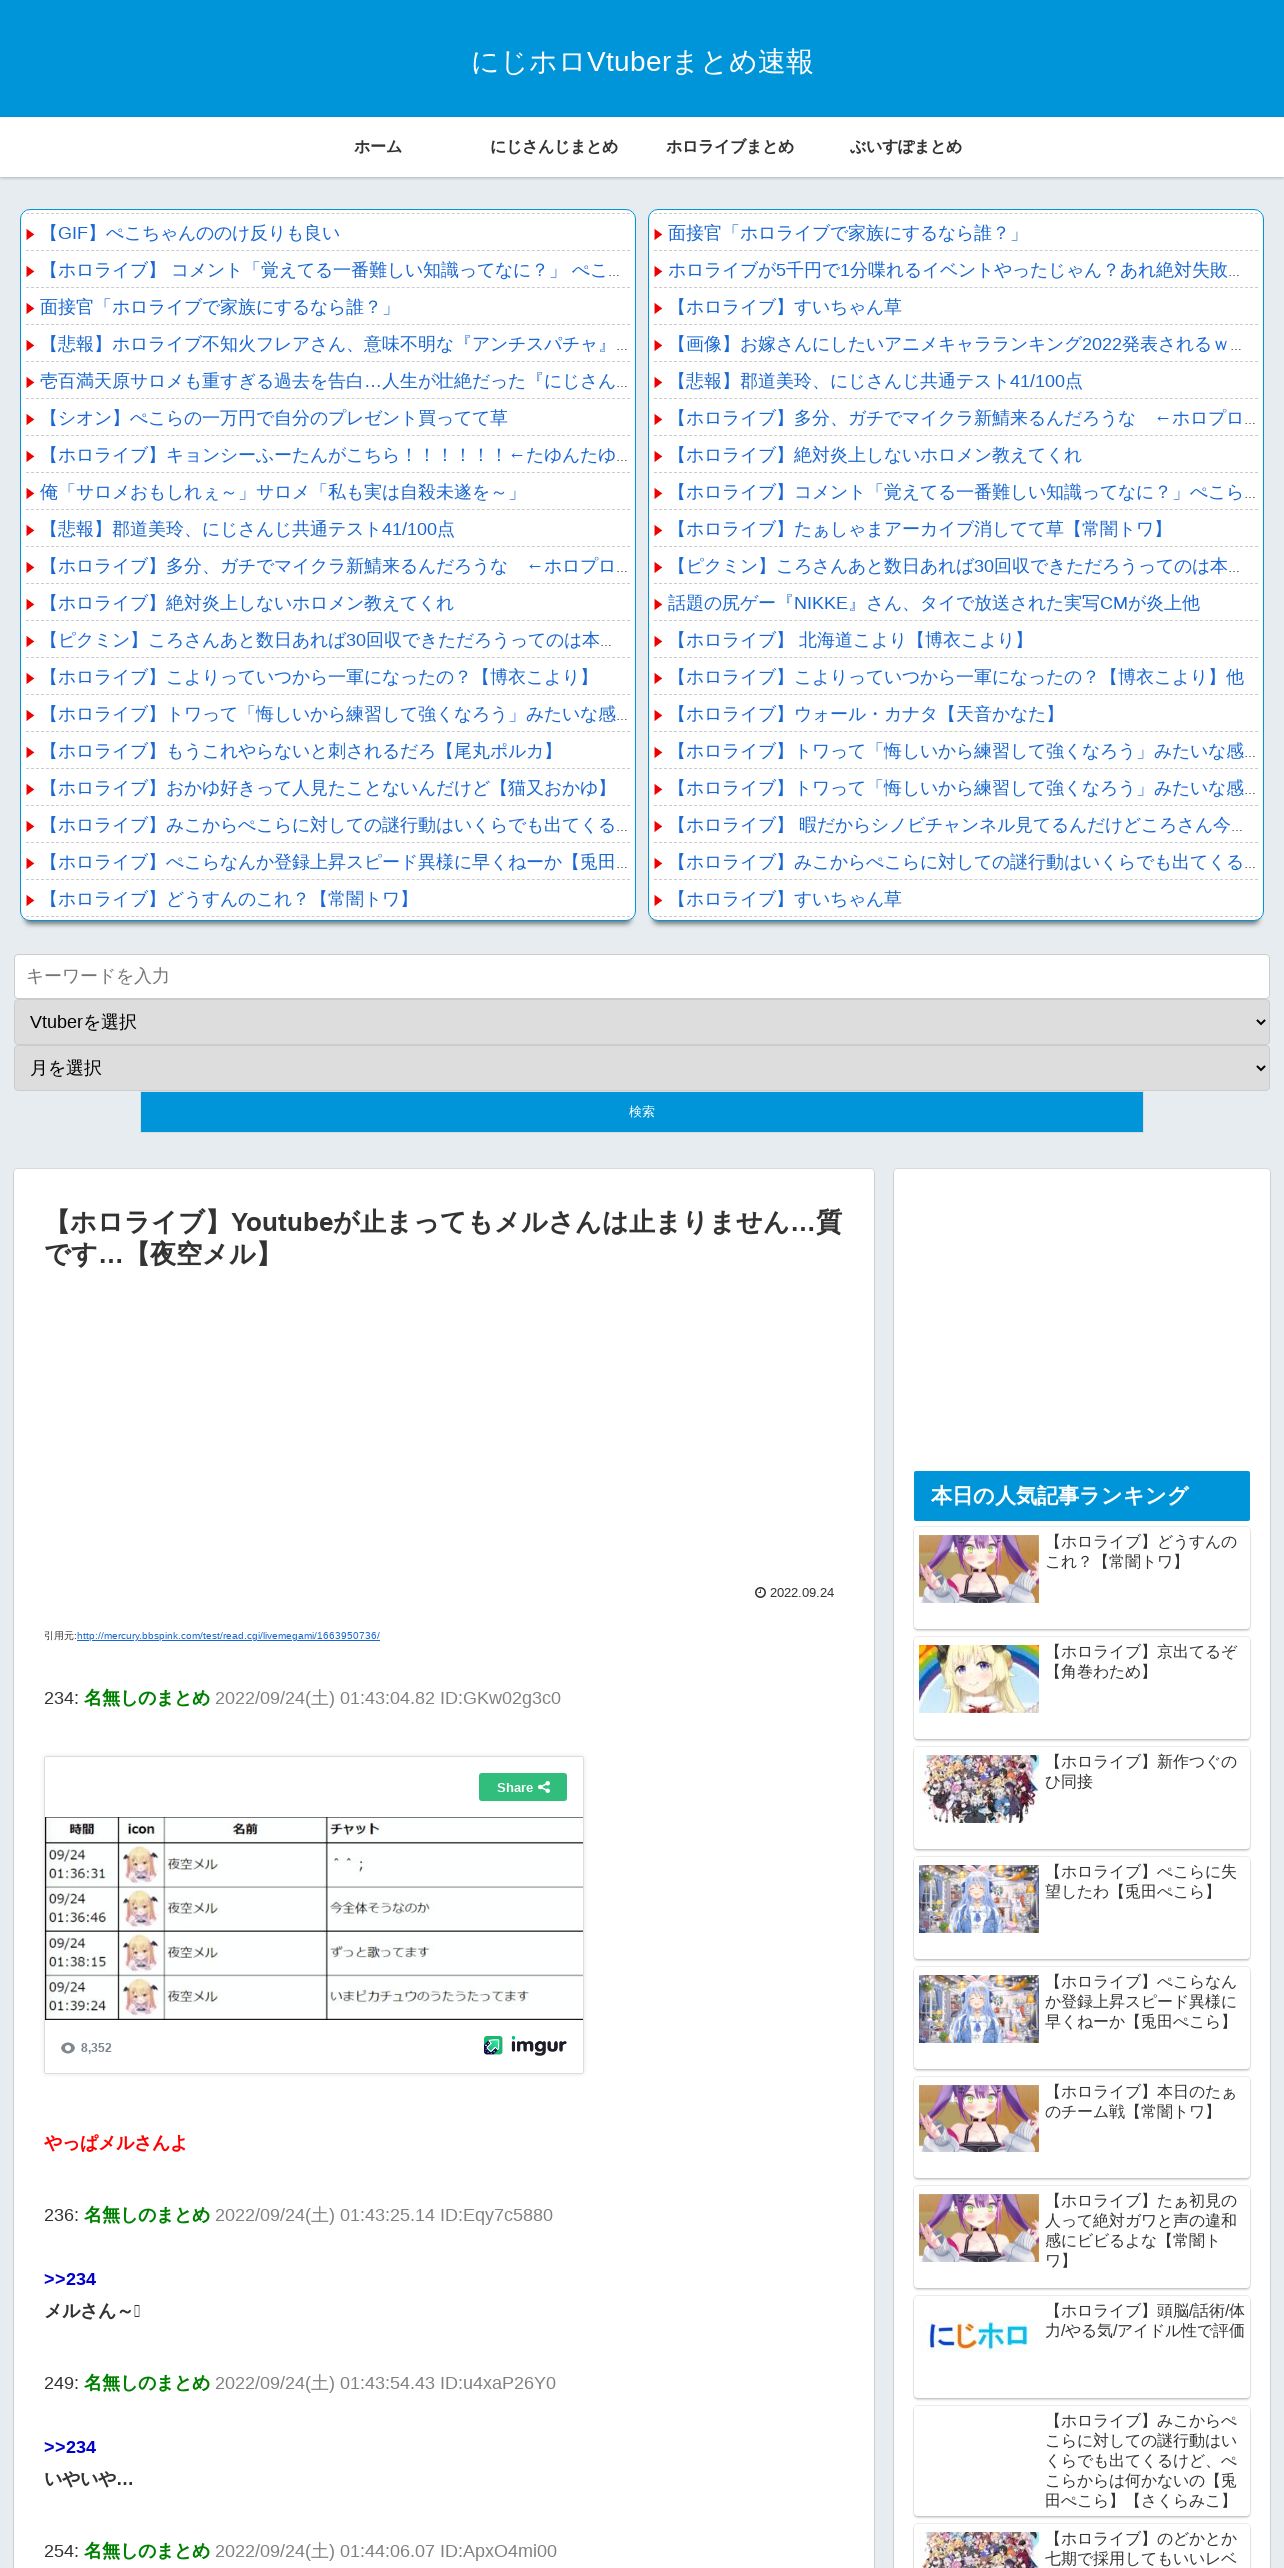The width and height of the screenshot is (1284, 2568).
Task: Open ranking title 新作つぐのひ同接
Action: coord(1141,1772)
